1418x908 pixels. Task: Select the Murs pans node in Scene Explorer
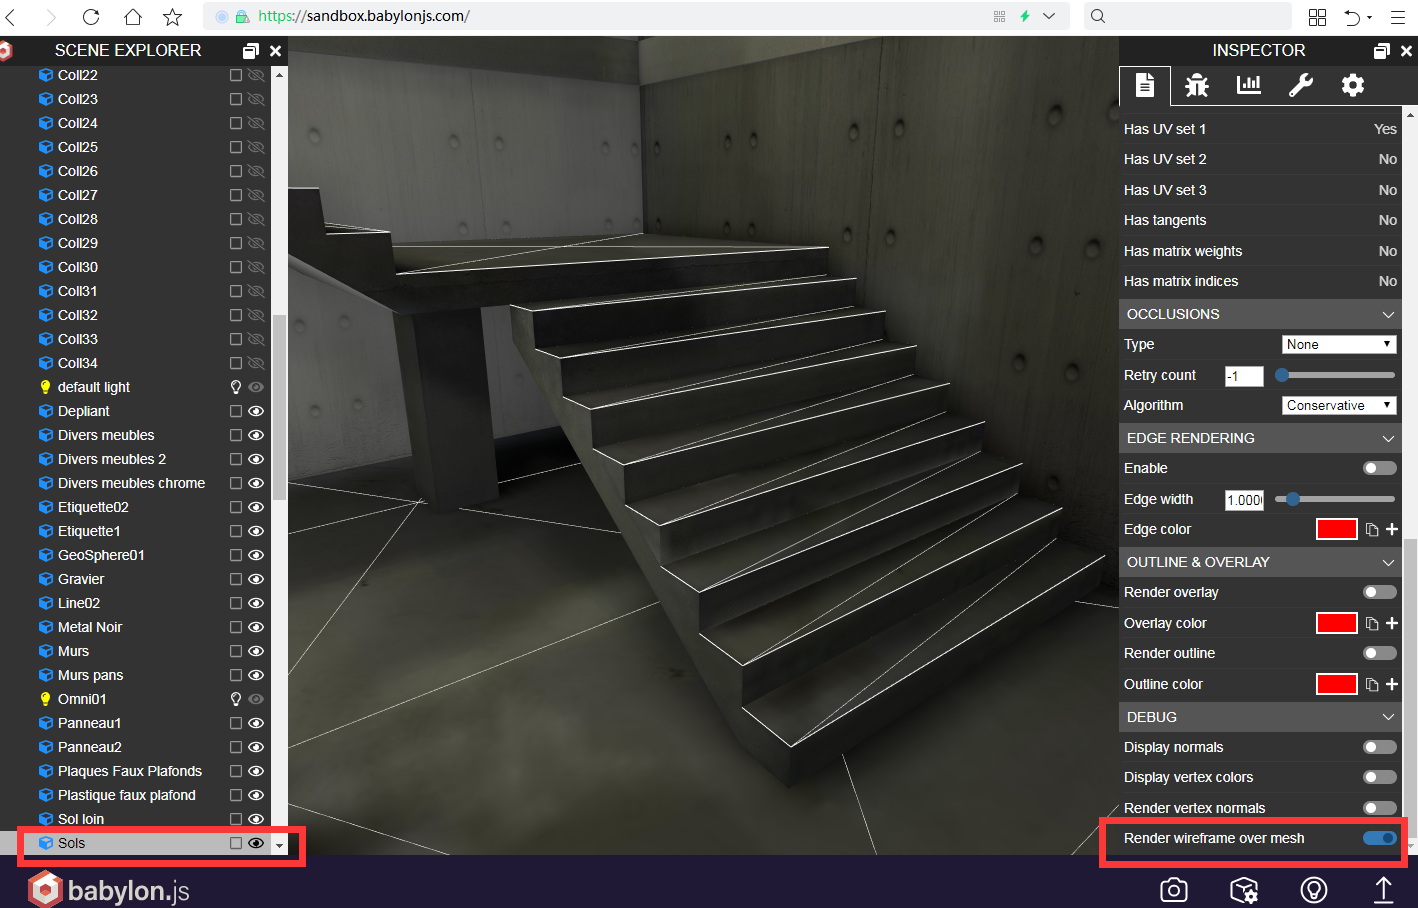[90, 674]
